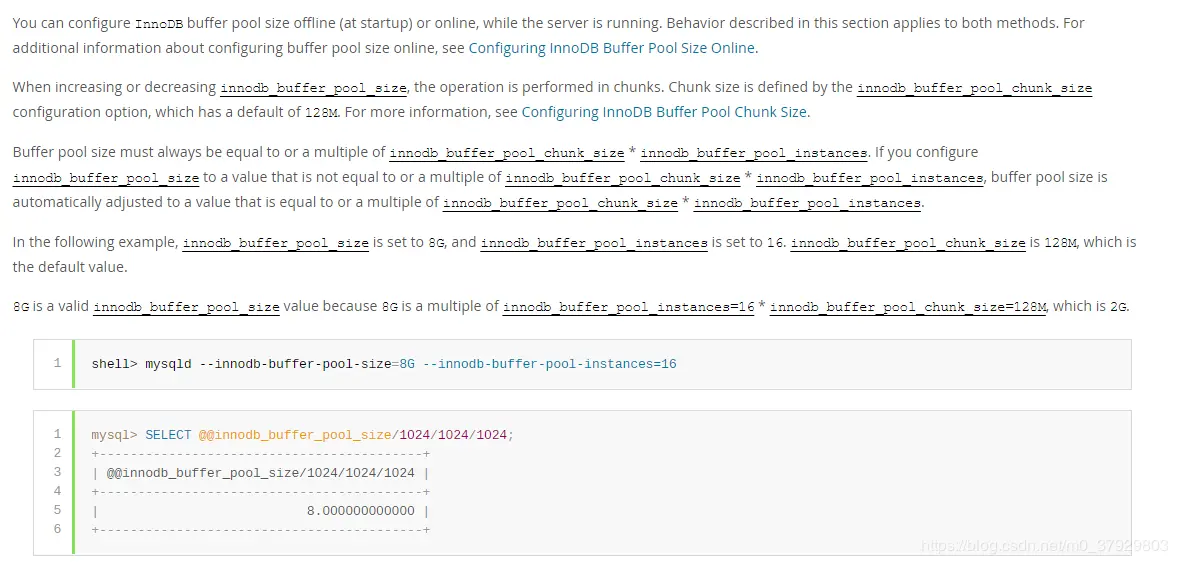Click innodb_buffer_pool_chunk_size before "is 128M, which is"
Viewport: 1178px width, 564px height.
tap(908, 243)
